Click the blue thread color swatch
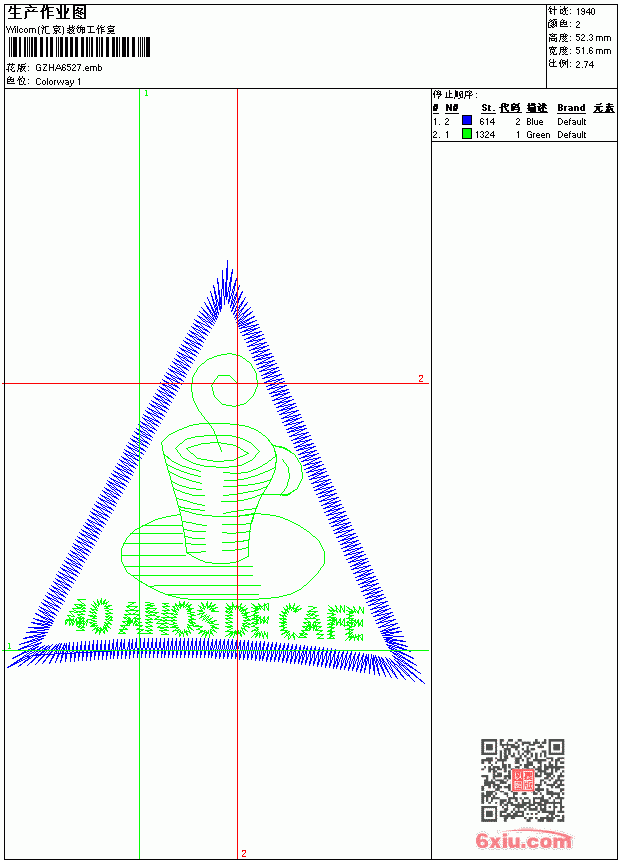 pos(467,120)
